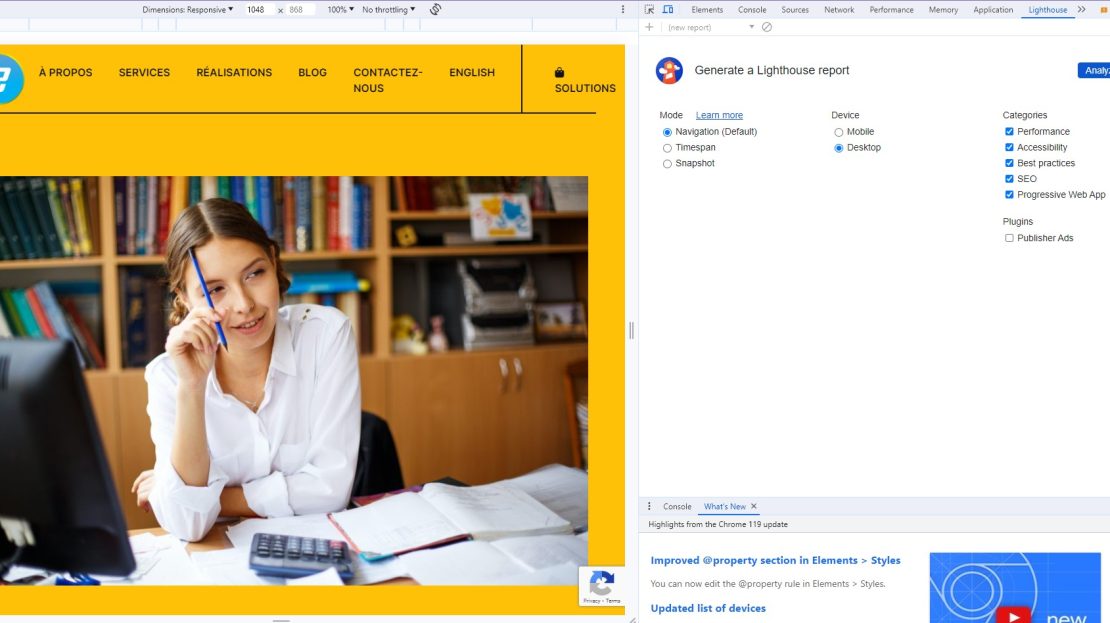Click the rotate viewport icon
This screenshot has height=623, width=1110.
point(435,9)
